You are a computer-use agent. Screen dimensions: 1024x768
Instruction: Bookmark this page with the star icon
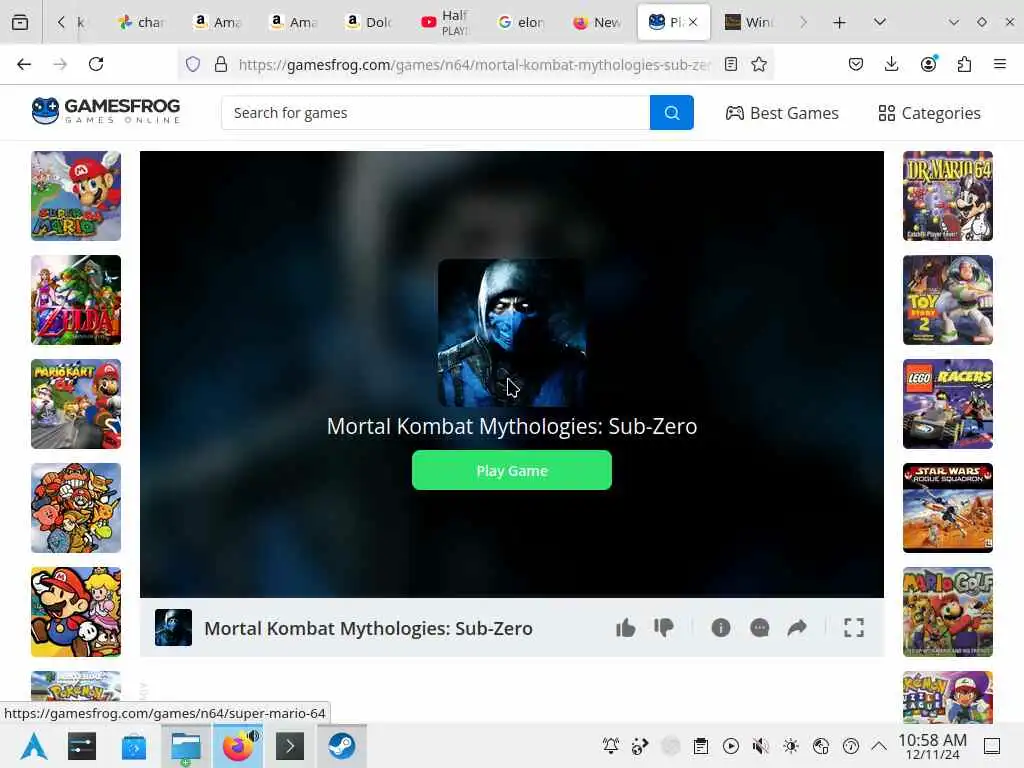pos(758,64)
